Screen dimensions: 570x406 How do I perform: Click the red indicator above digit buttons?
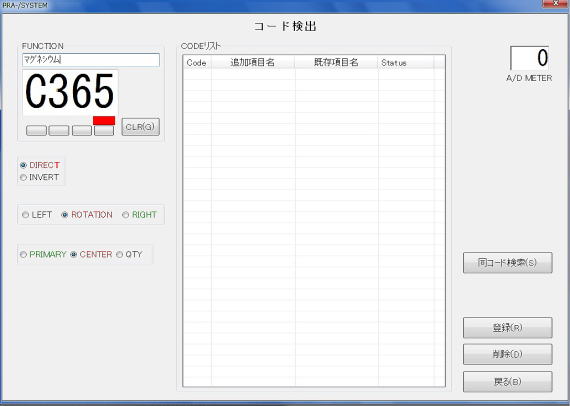pyautogui.click(x=104, y=121)
